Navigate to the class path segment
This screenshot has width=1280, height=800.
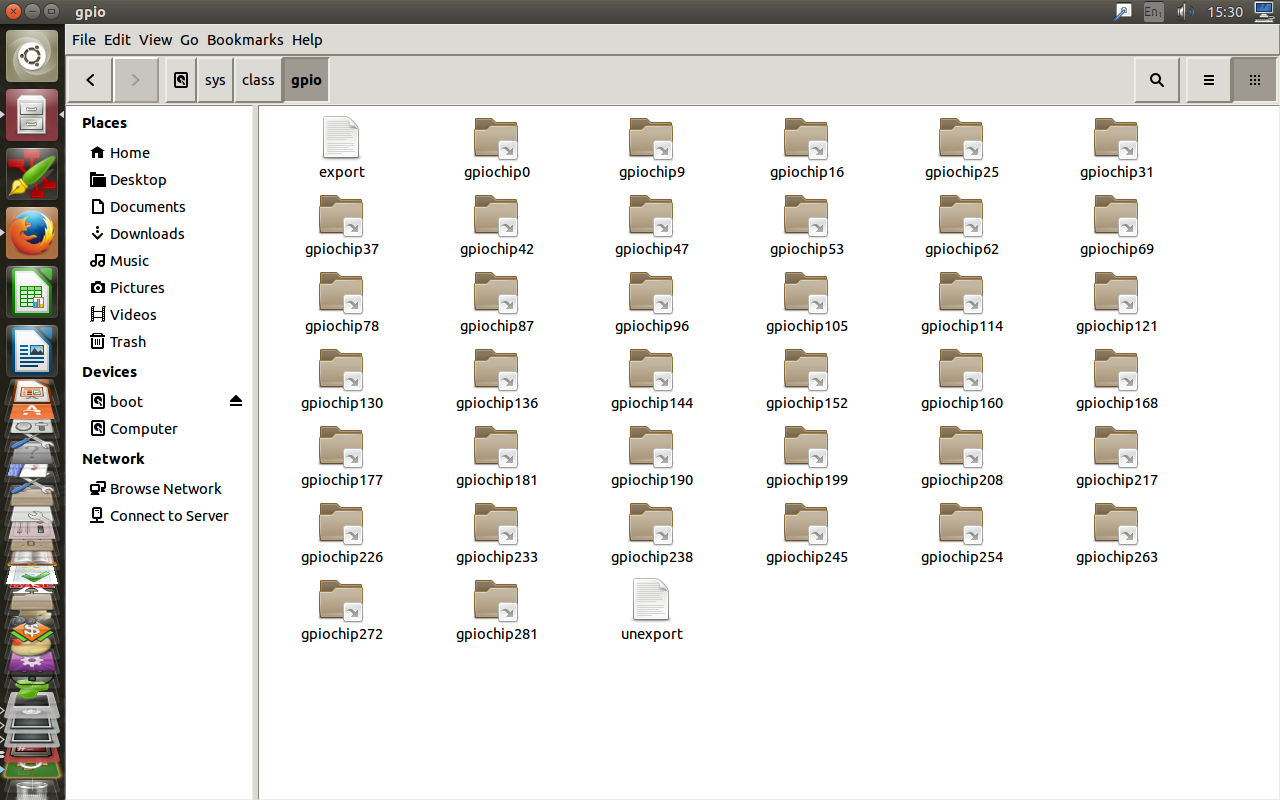tap(258, 80)
